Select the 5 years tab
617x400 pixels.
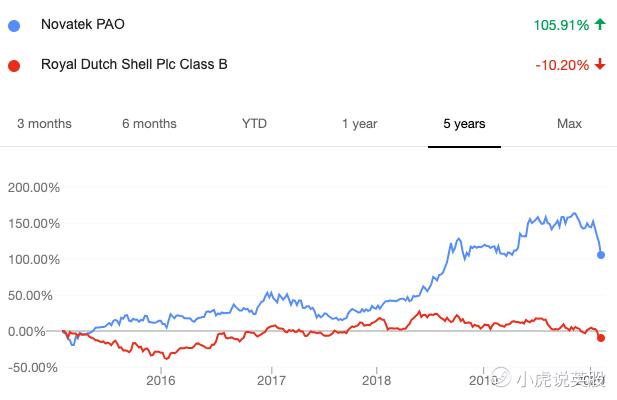coord(464,124)
